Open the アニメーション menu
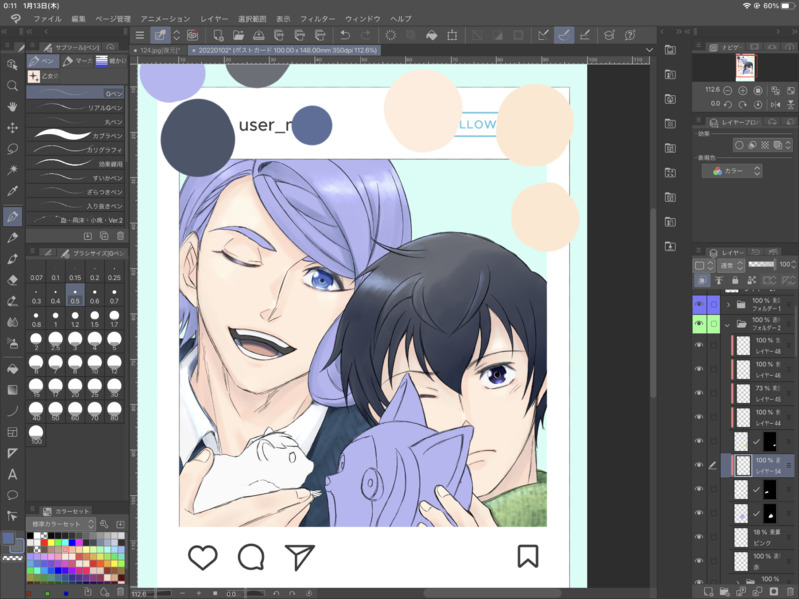 pos(165,19)
